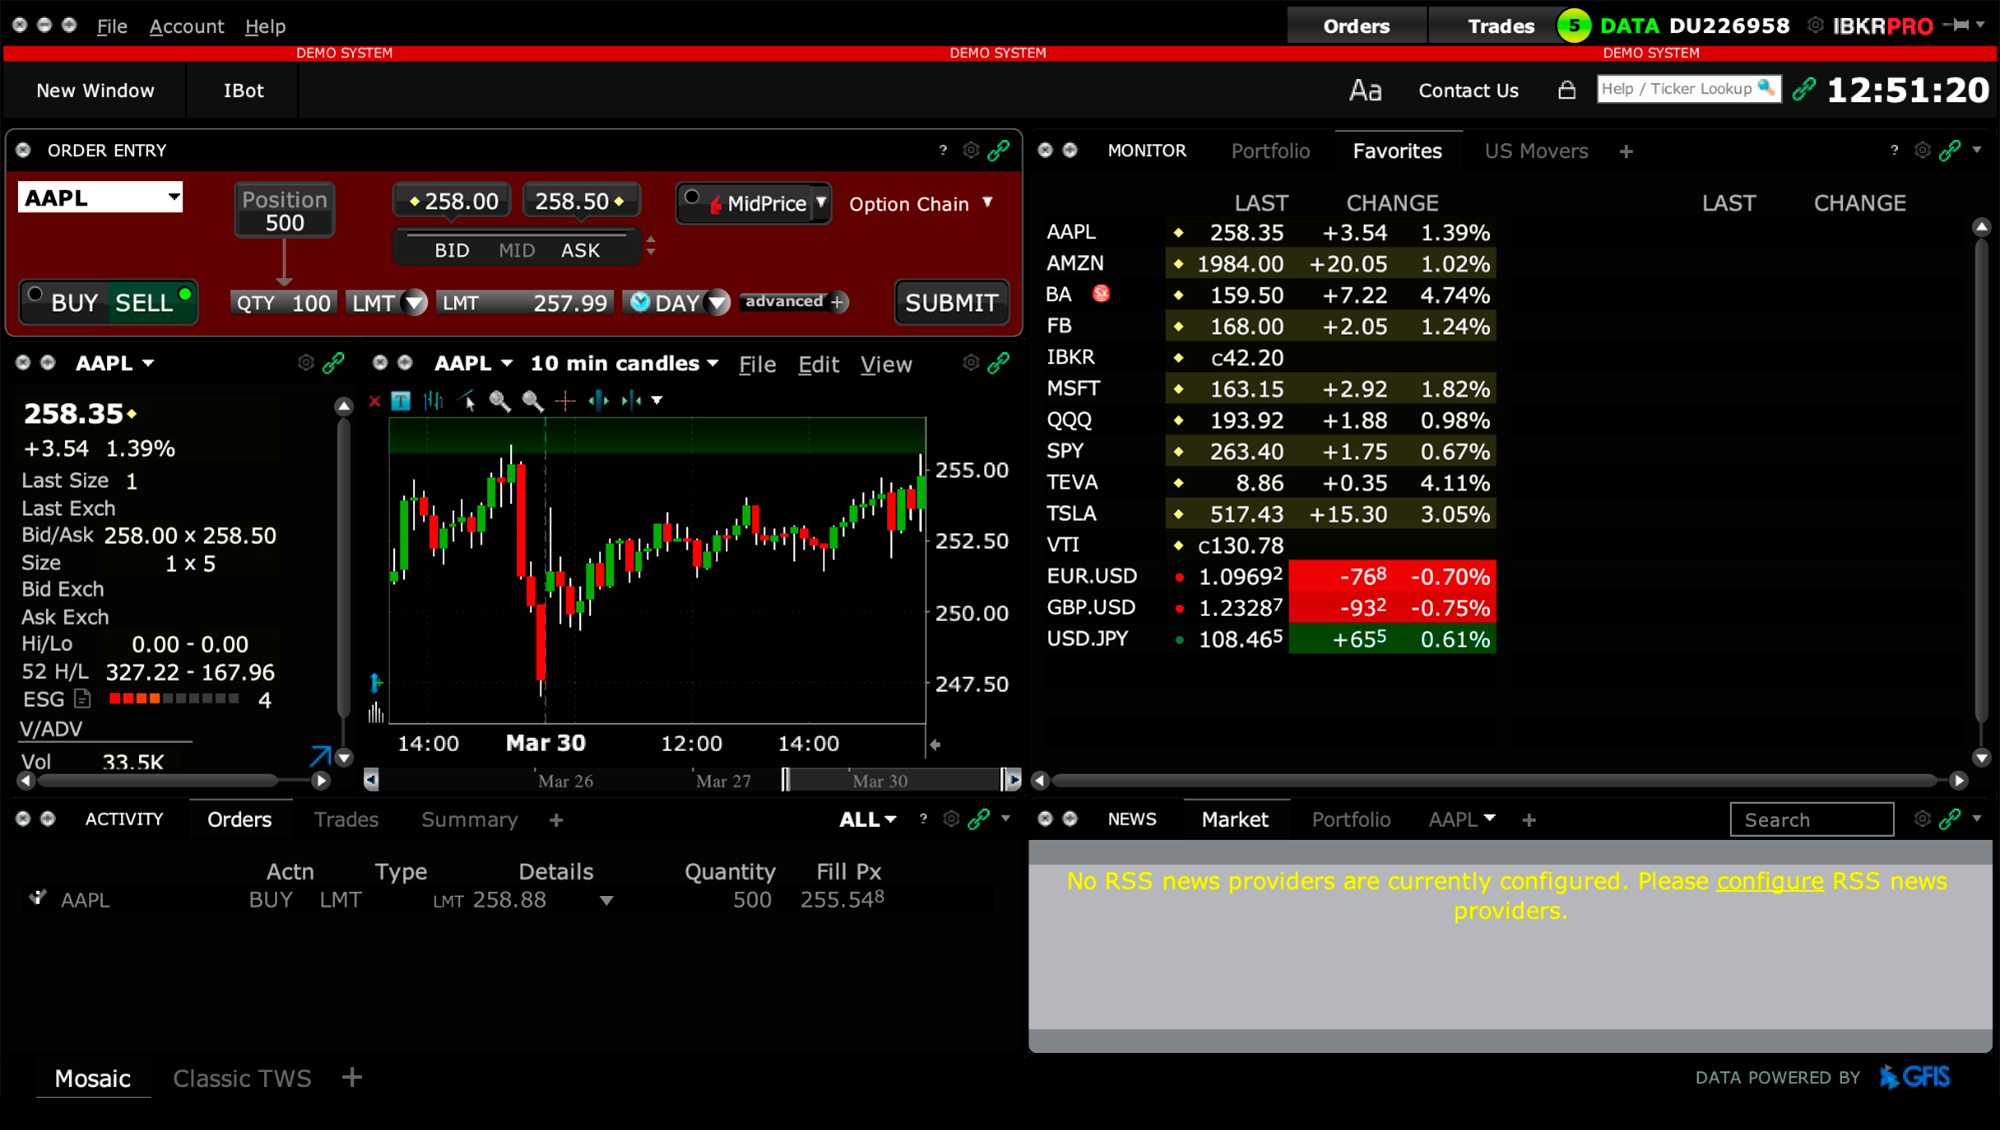Click the Monitor horizontal scrollbar
The image size is (2000, 1130).
pyautogui.click(x=1496, y=780)
